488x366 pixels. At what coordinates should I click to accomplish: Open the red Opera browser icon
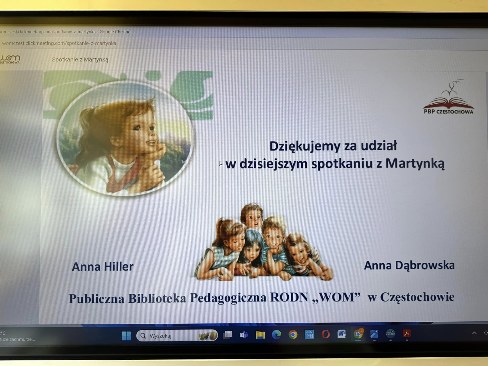(326, 334)
